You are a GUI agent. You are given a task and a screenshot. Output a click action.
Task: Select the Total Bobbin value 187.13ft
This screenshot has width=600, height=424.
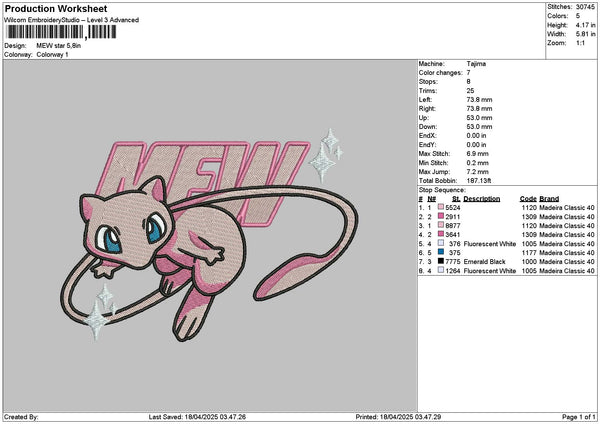tap(479, 181)
